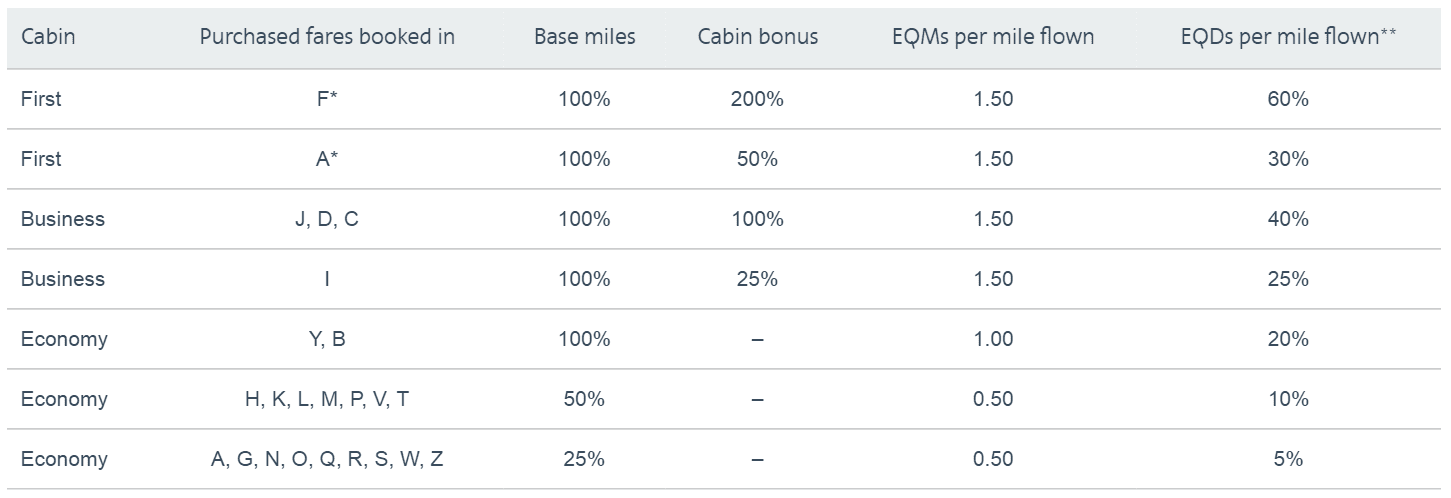Click the fare class I cell

tap(327, 279)
